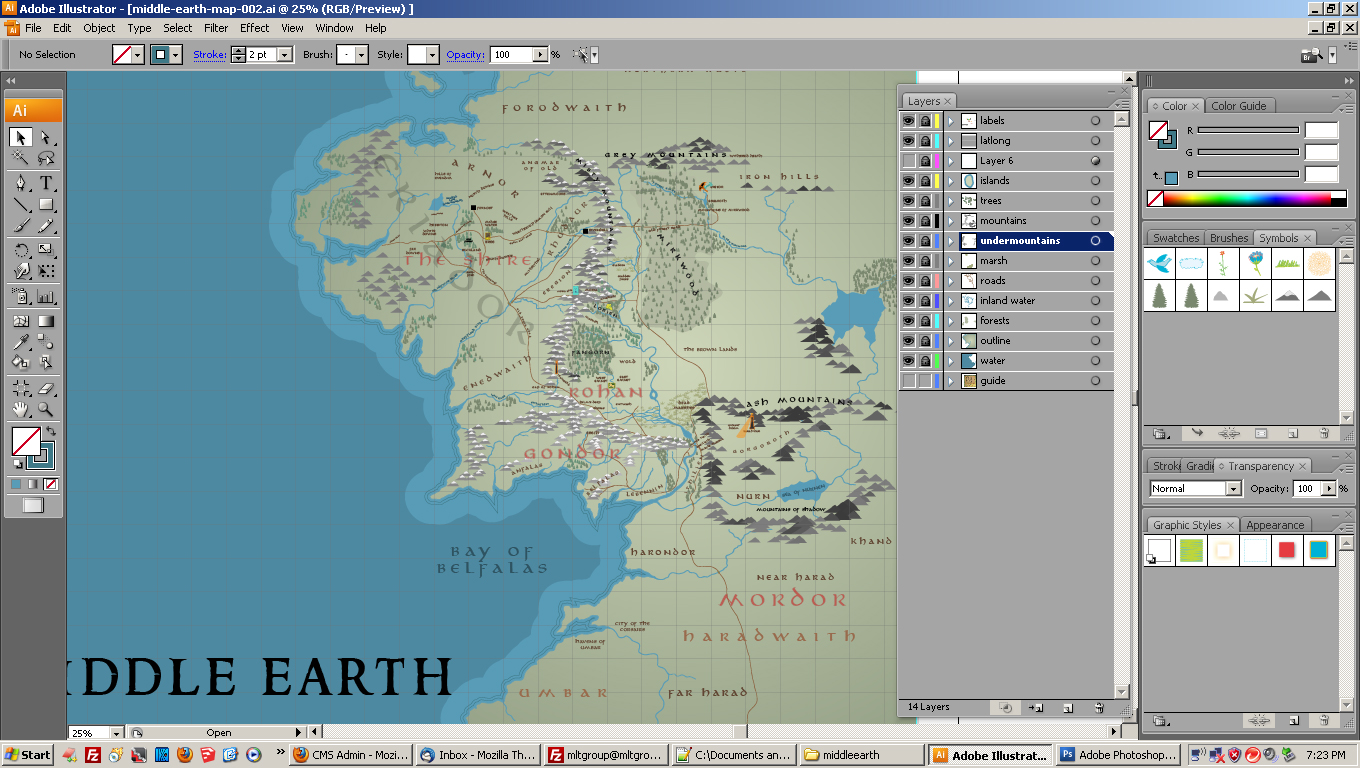The width and height of the screenshot is (1360, 768).
Task: Select the Hand tool
Action: pyautogui.click(x=21, y=409)
